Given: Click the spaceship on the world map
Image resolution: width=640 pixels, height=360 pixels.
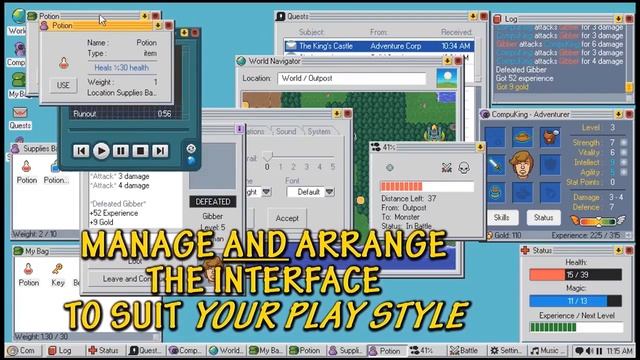Looking at the screenshot, I should 435,133.
